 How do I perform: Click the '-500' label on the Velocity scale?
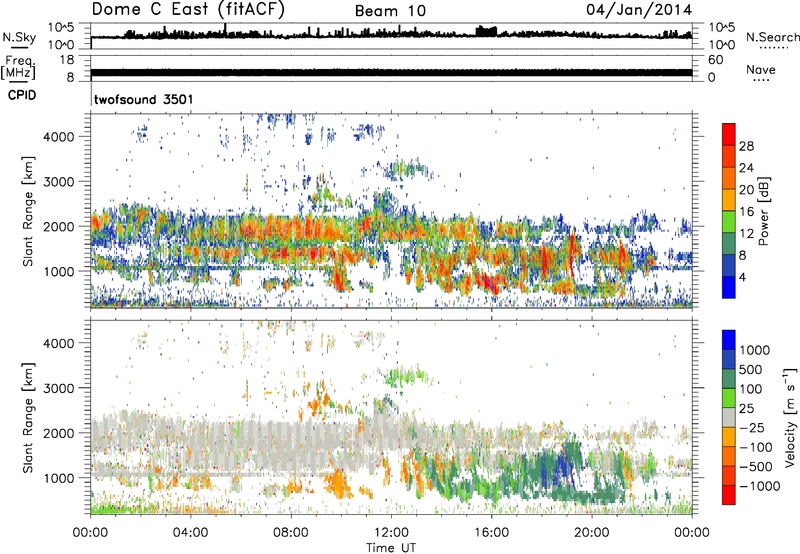756,466
